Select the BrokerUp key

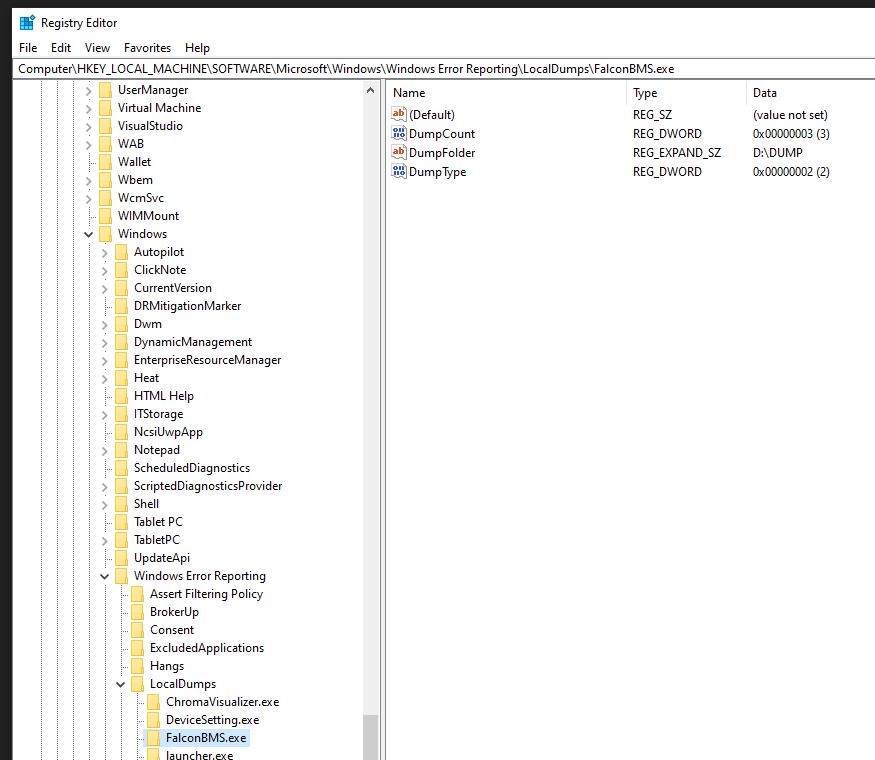click(x=174, y=612)
